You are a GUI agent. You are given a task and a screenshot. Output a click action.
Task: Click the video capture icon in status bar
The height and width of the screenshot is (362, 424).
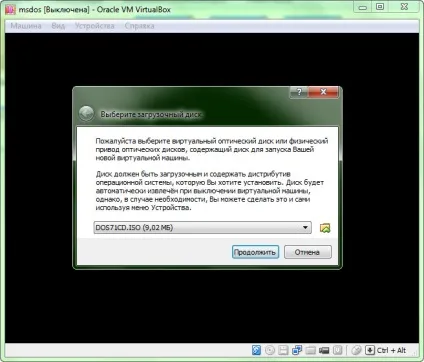324,350
